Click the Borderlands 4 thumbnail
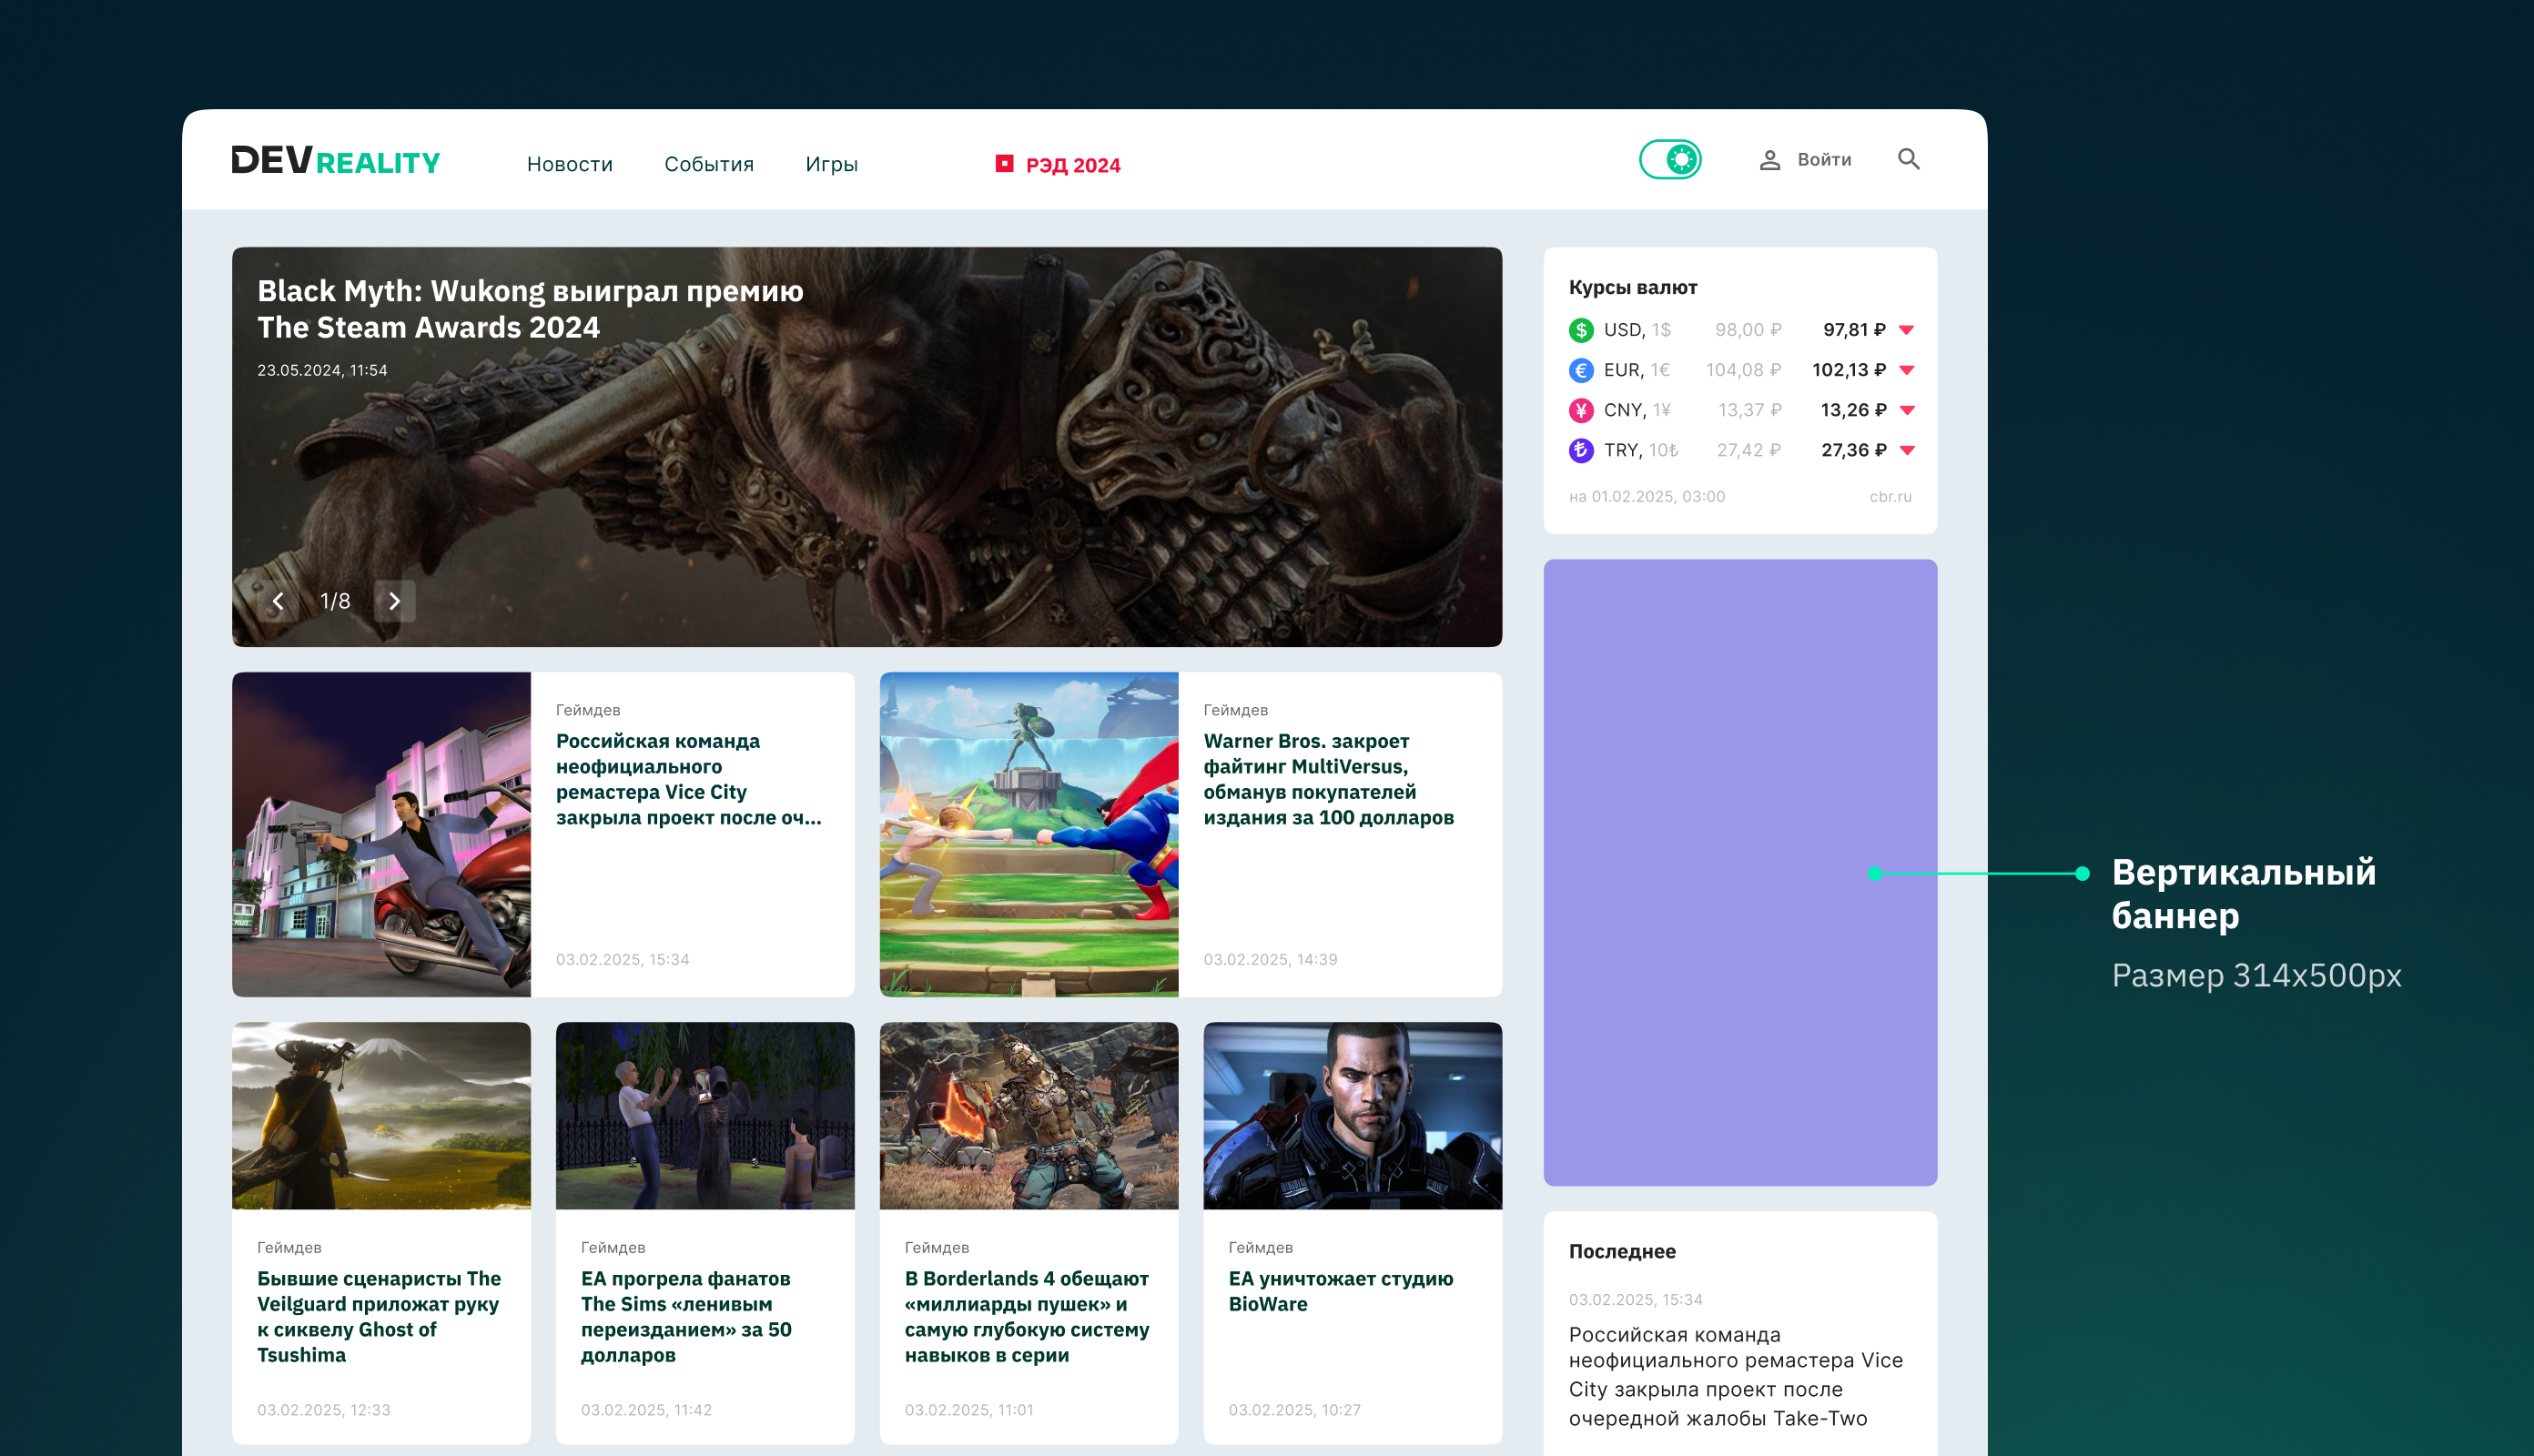 1028,1115
